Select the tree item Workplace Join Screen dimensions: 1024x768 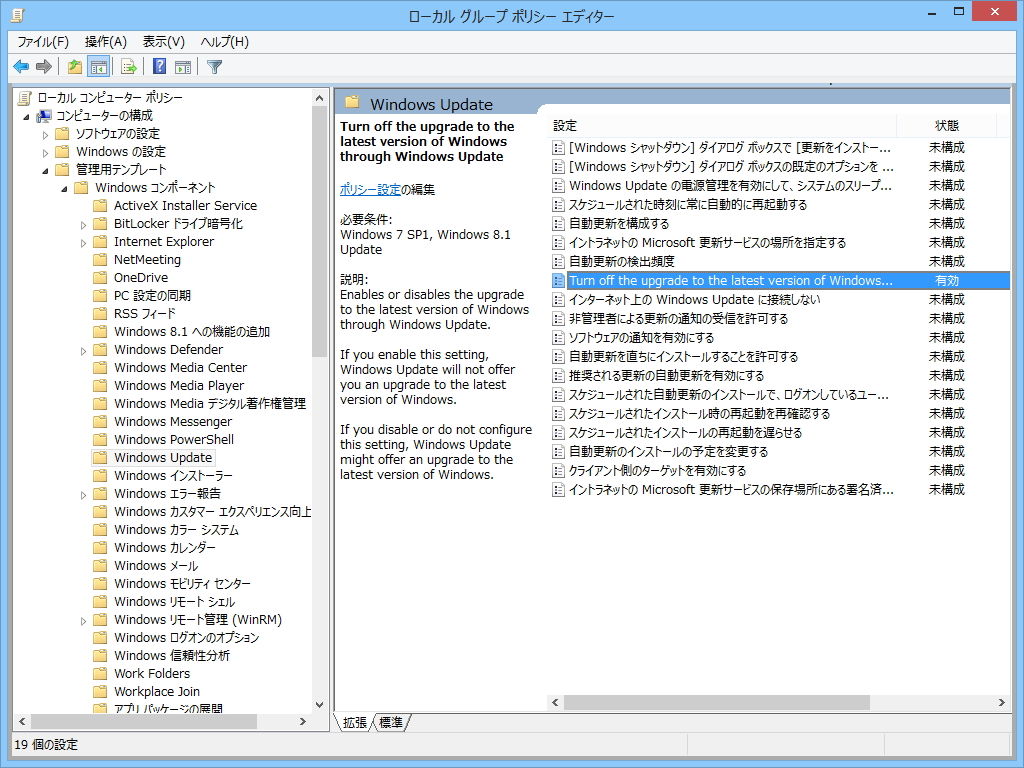157,692
